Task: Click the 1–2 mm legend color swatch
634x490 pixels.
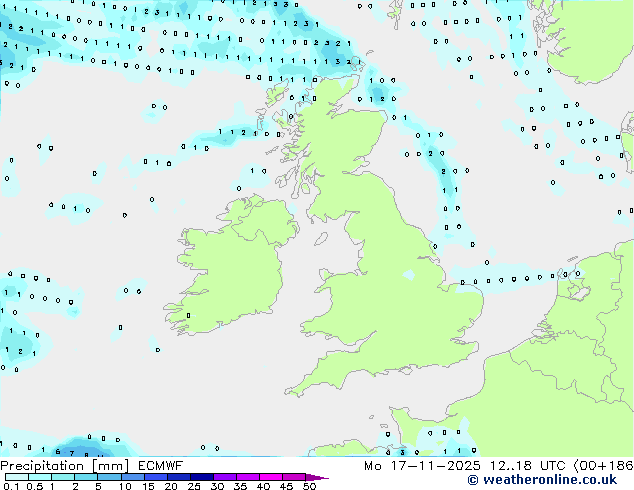Action: tap(63, 477)
